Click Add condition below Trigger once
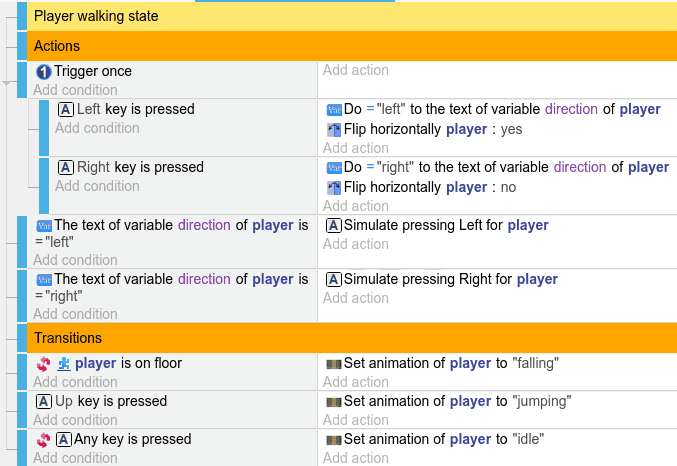This screenshot has width=677, height=466. (75, 90)
